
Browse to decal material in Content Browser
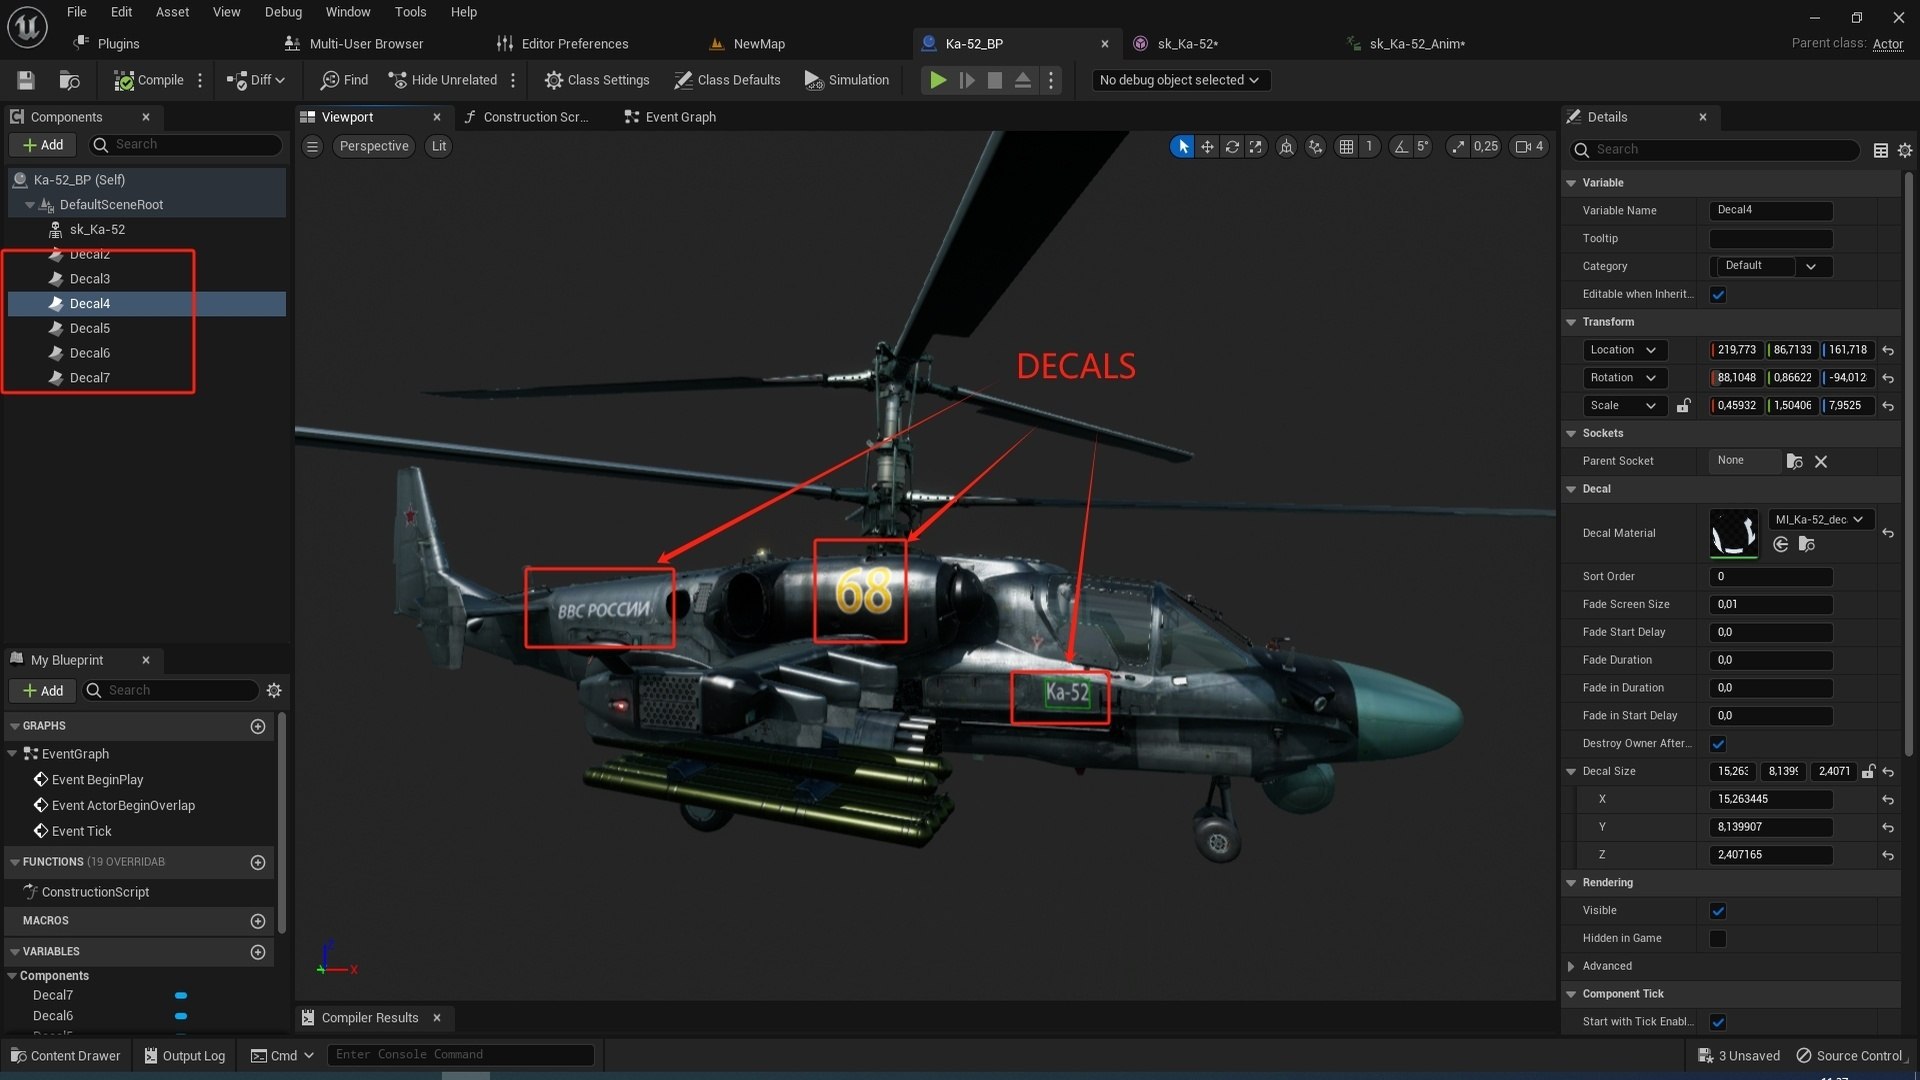click(1806, 544)
